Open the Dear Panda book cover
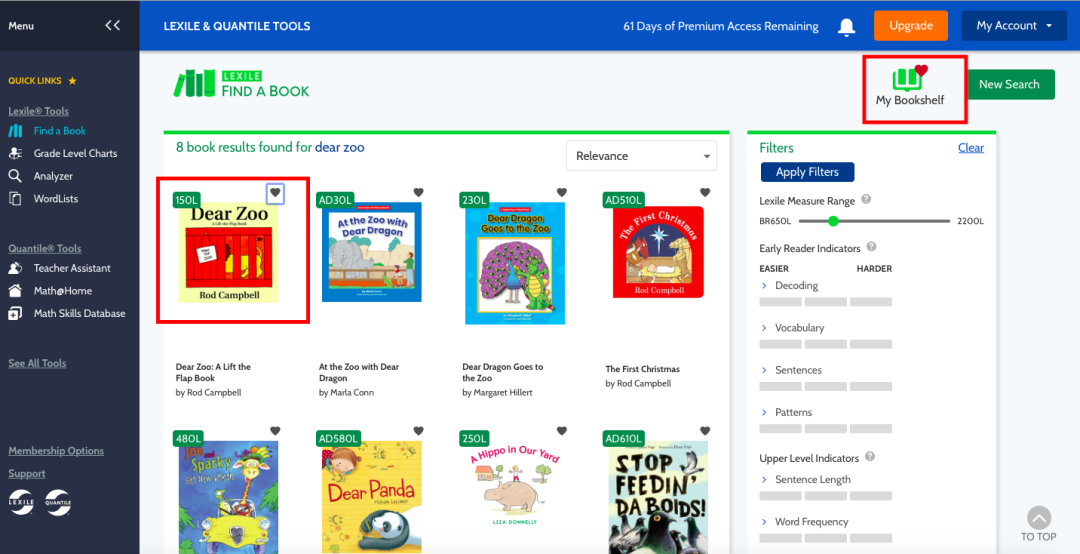The image size is (1080, 554). pos(372,497)
